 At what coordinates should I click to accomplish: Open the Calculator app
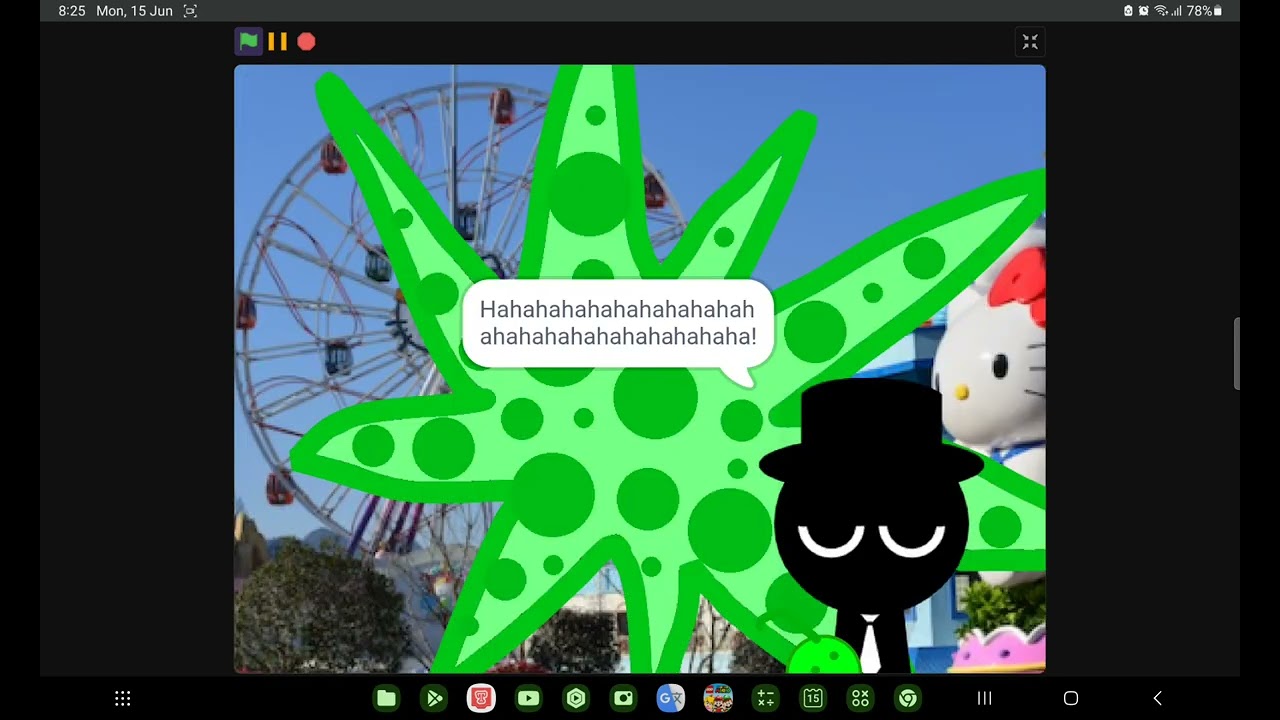tap(766, 698)
